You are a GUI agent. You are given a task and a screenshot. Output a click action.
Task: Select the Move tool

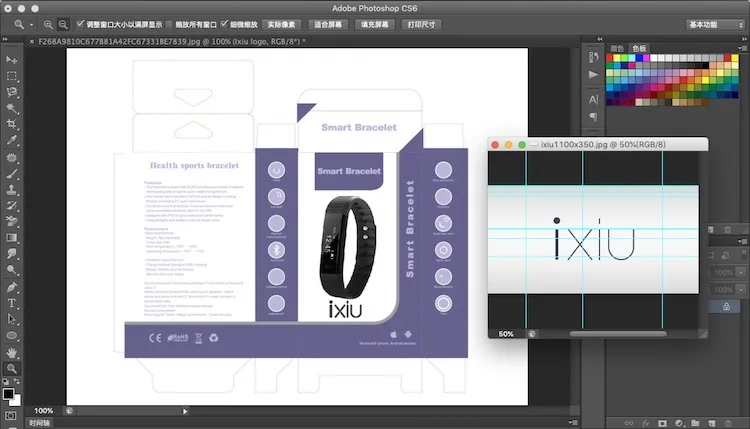point(12,59)
